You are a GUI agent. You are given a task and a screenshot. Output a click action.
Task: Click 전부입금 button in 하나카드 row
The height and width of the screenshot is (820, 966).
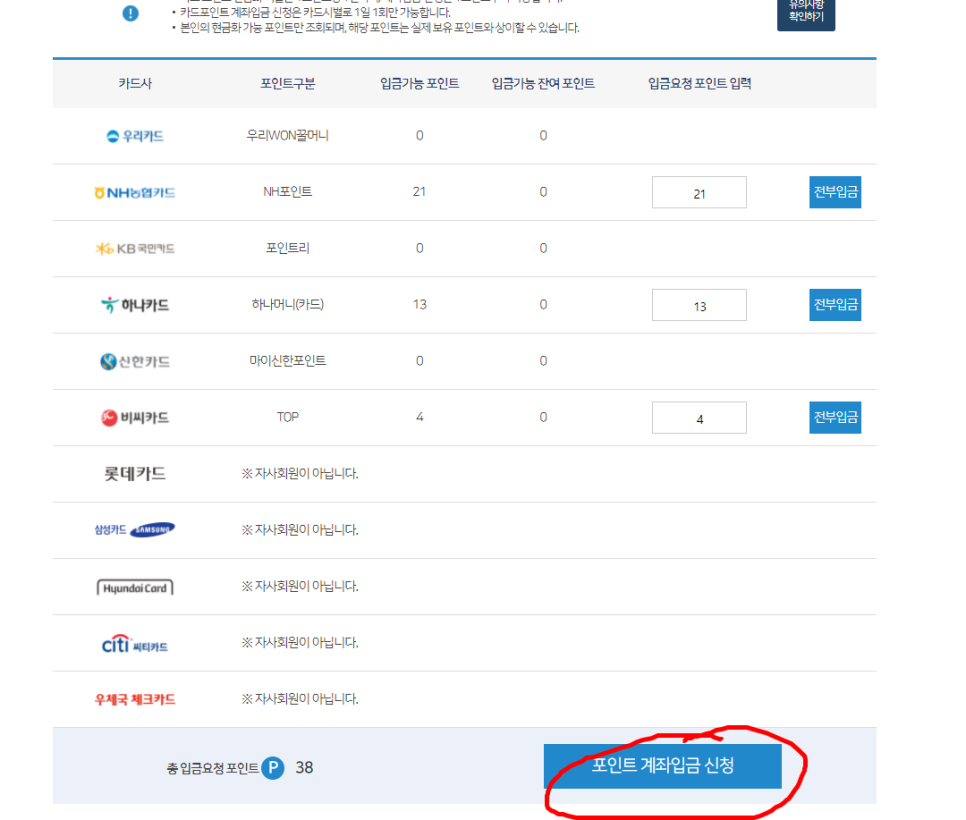(835, 305)
